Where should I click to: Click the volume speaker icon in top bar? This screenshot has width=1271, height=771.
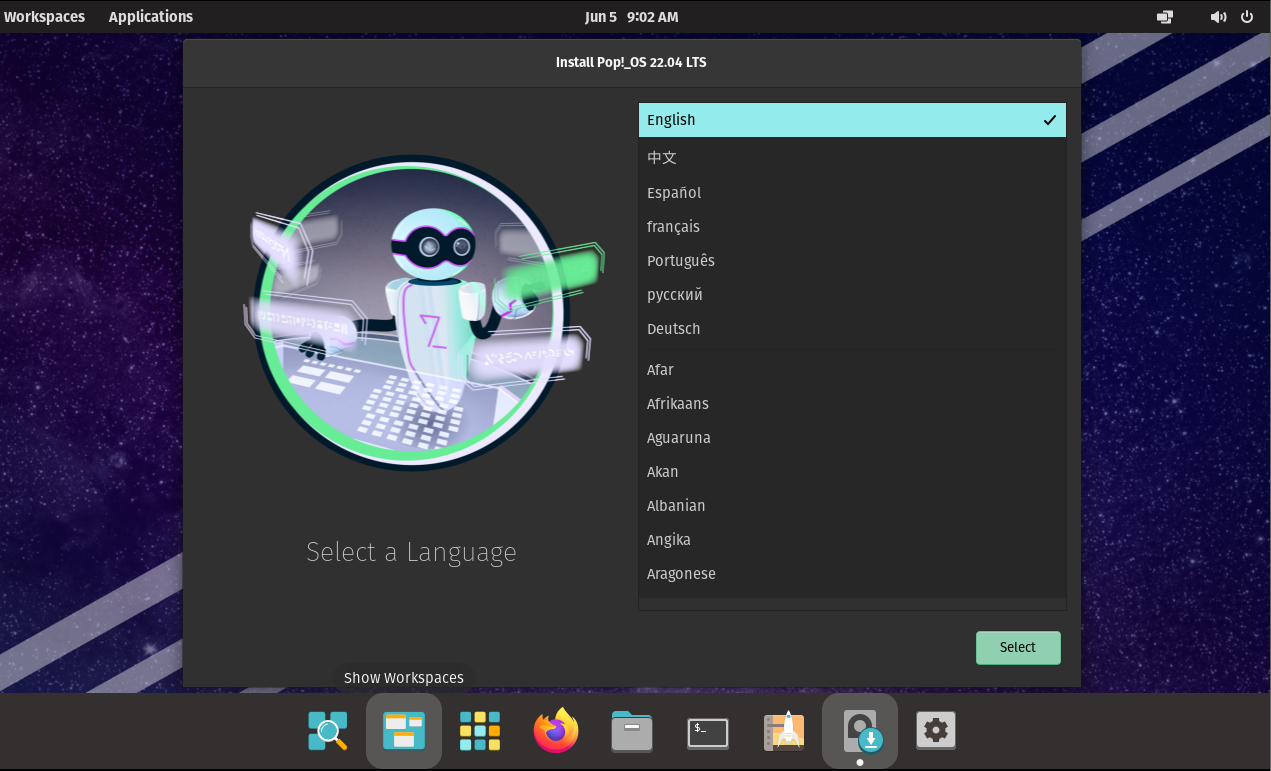pyautogui.click(x=1218, y=17)
